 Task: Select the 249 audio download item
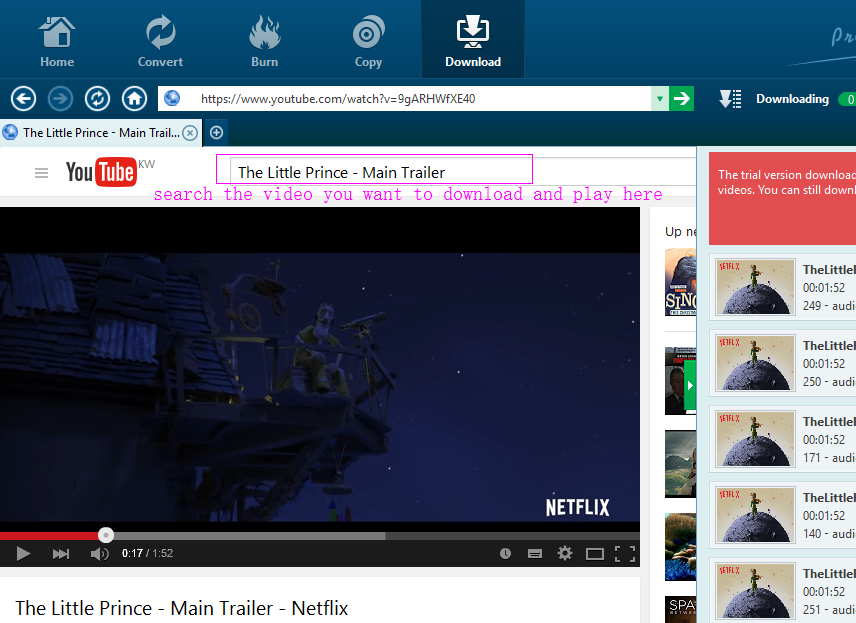pyautogui.click(x=782, y=287)
